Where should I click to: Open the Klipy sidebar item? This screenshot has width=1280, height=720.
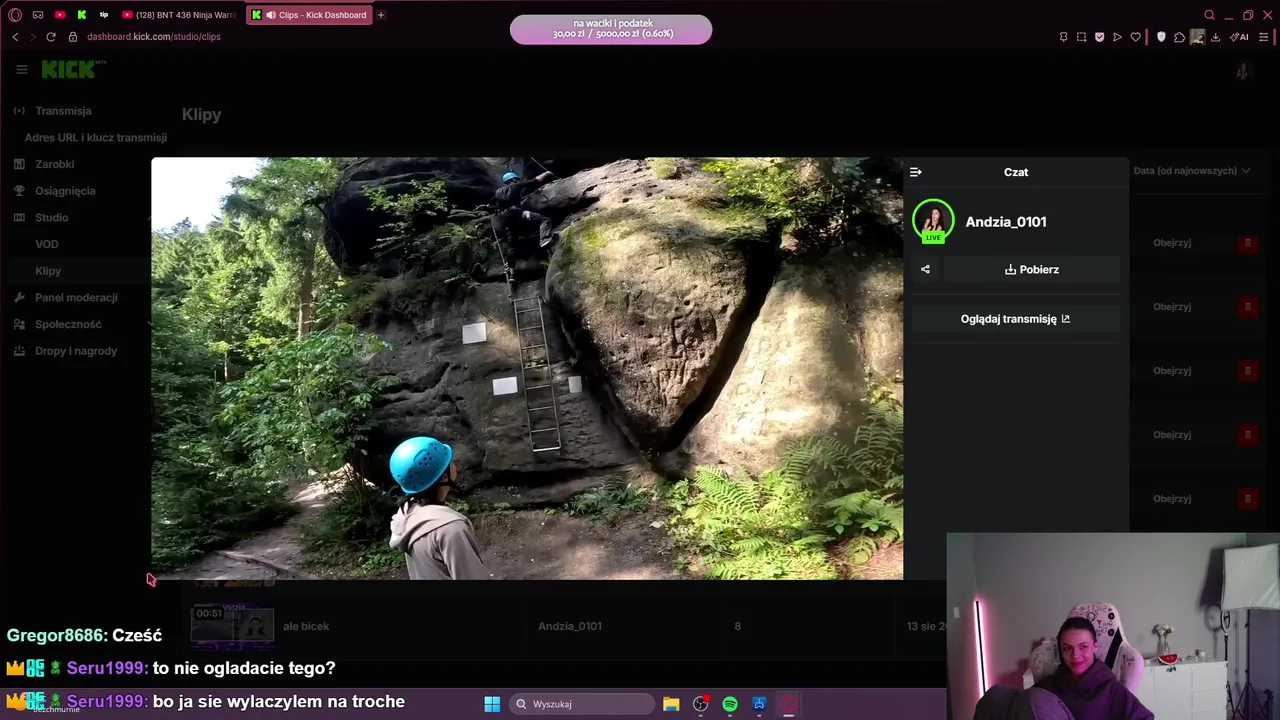pyautogui.click(x=48, y=271)
